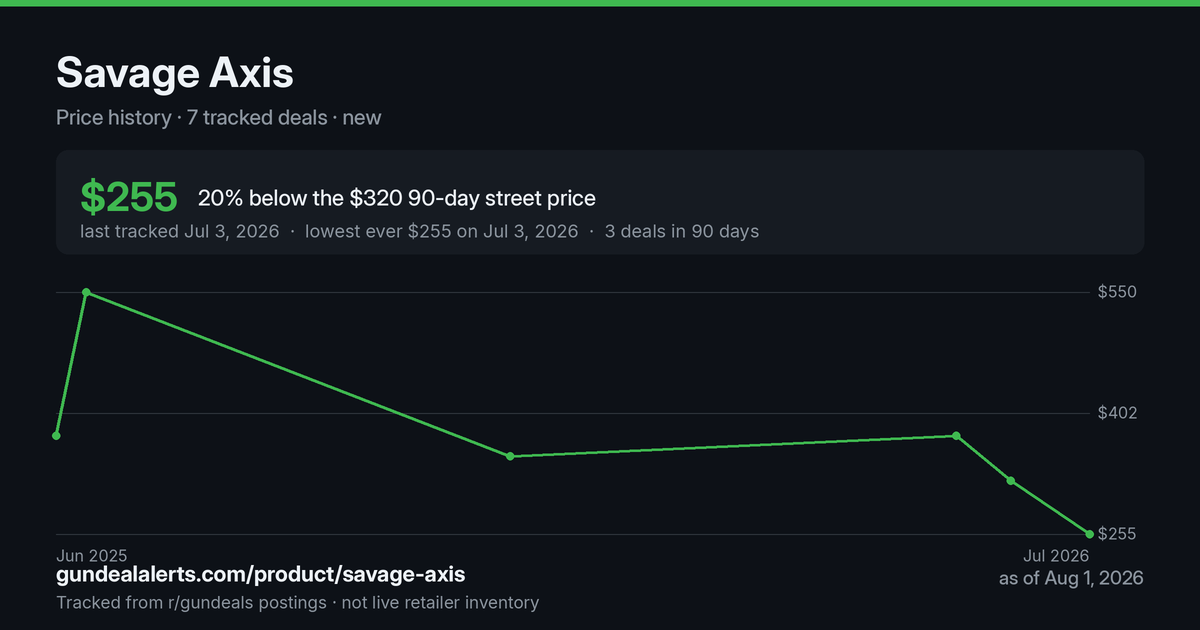Click the first data point in June 2025
The width and height of the screenshot is (1200, 630).
56,436
